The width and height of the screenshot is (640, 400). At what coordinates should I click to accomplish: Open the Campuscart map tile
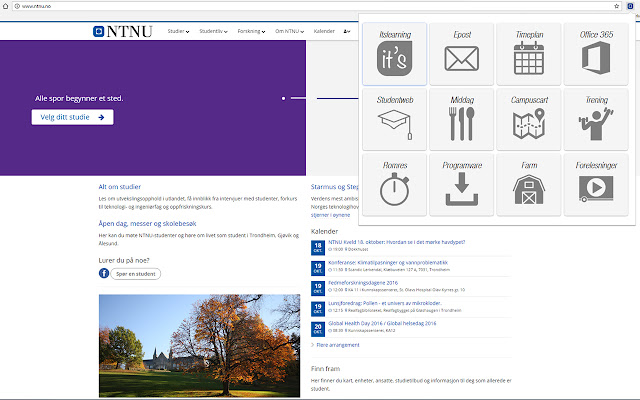[x=529, y=119]
